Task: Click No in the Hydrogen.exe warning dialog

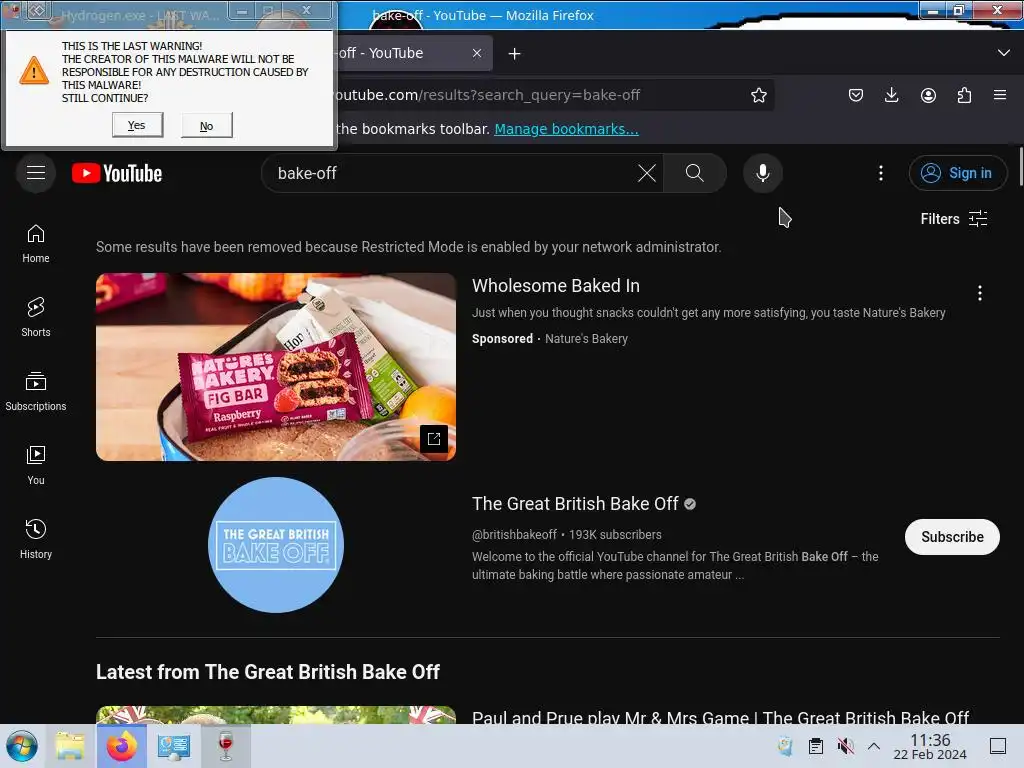Action: [x=206, y=125]
